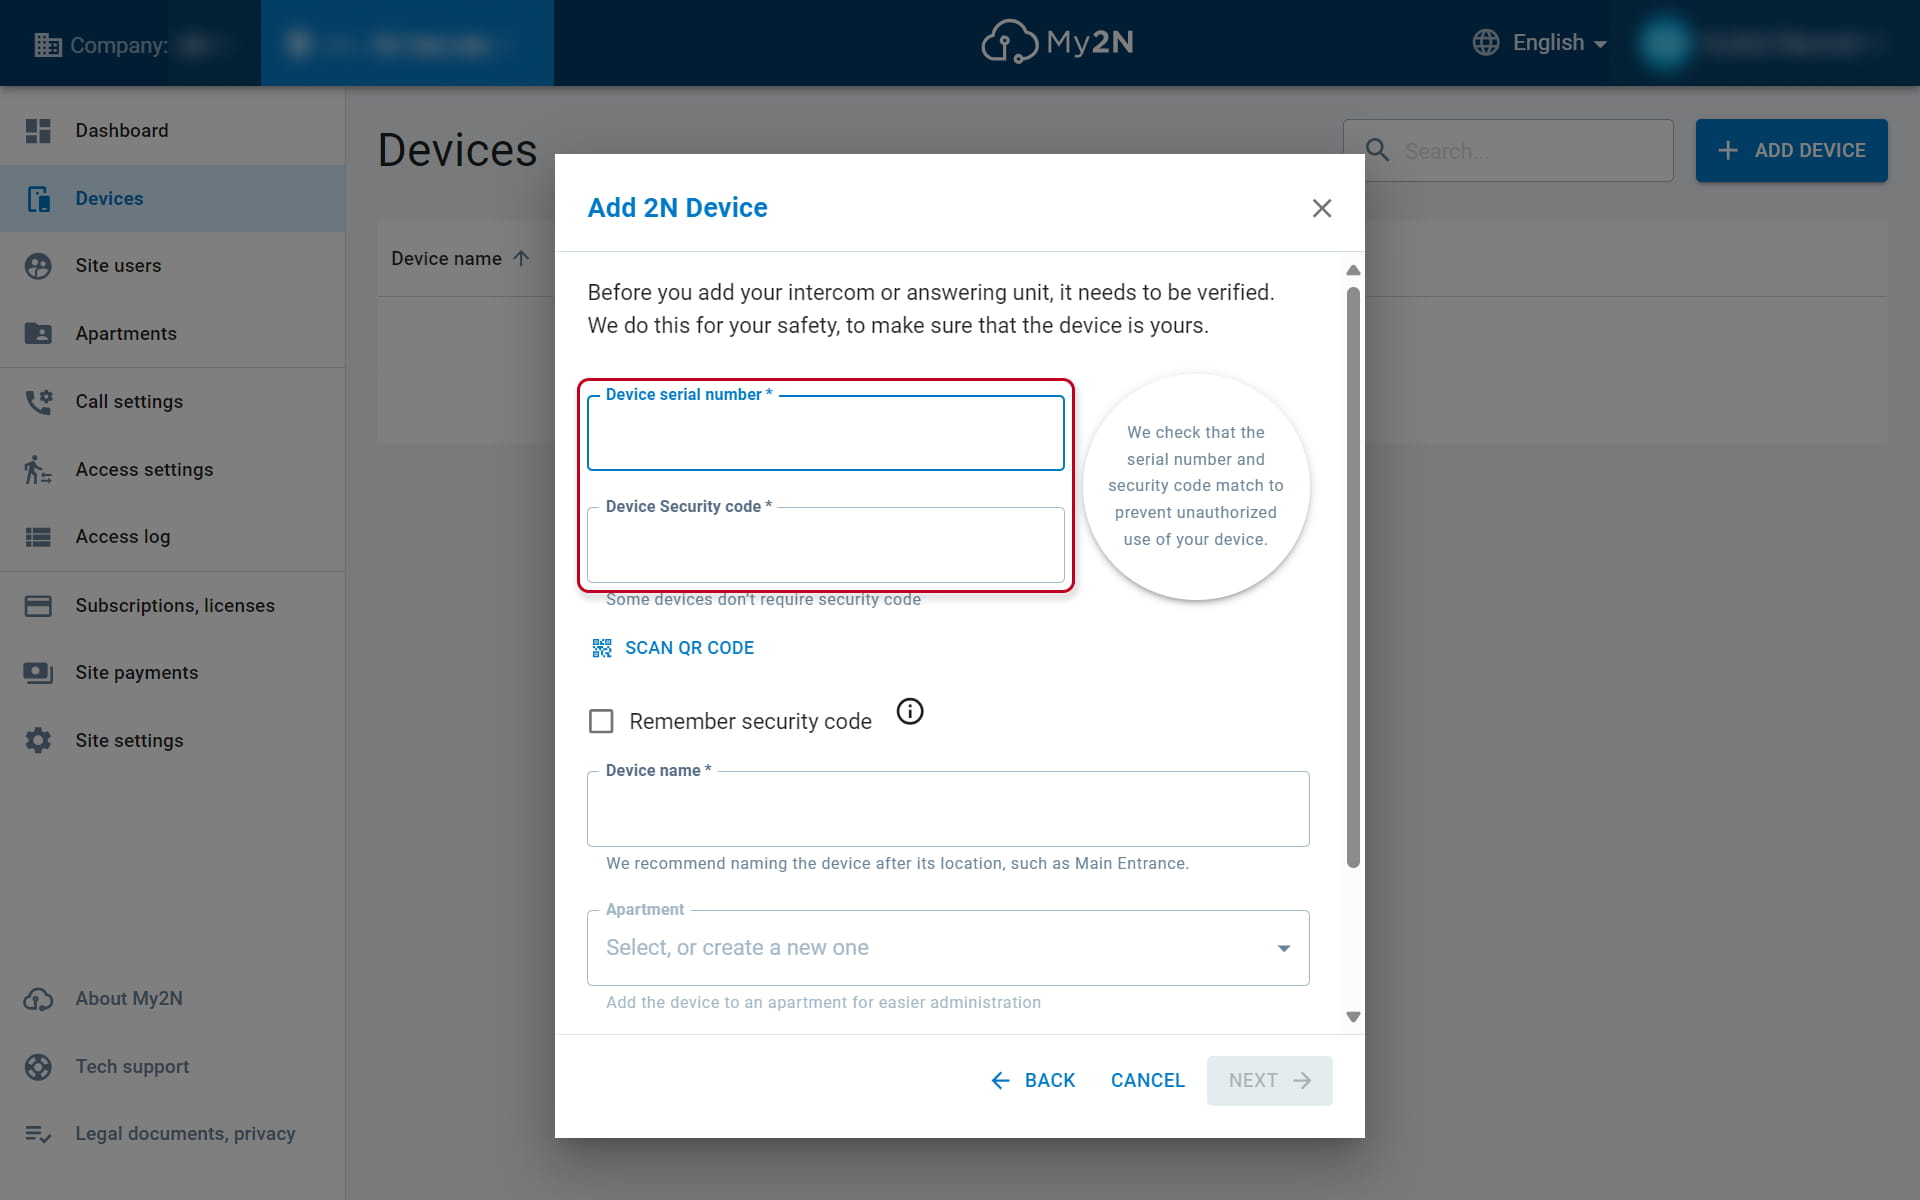1920x1200 pixels.
Task: Open Call settings
Action: 173,401
